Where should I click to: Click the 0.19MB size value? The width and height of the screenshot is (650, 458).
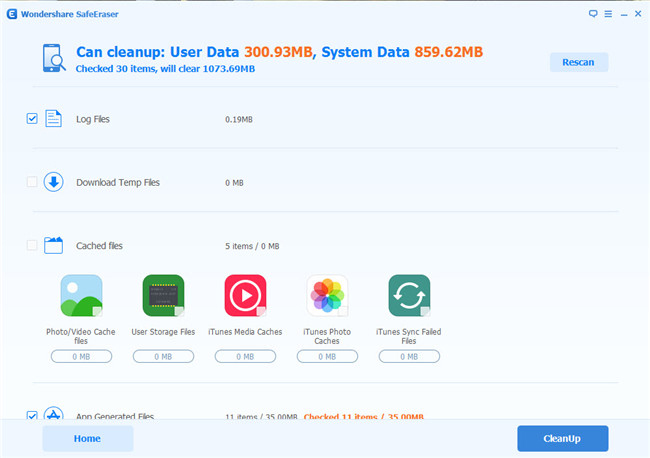pyautogui.click(x=239, y=119)
